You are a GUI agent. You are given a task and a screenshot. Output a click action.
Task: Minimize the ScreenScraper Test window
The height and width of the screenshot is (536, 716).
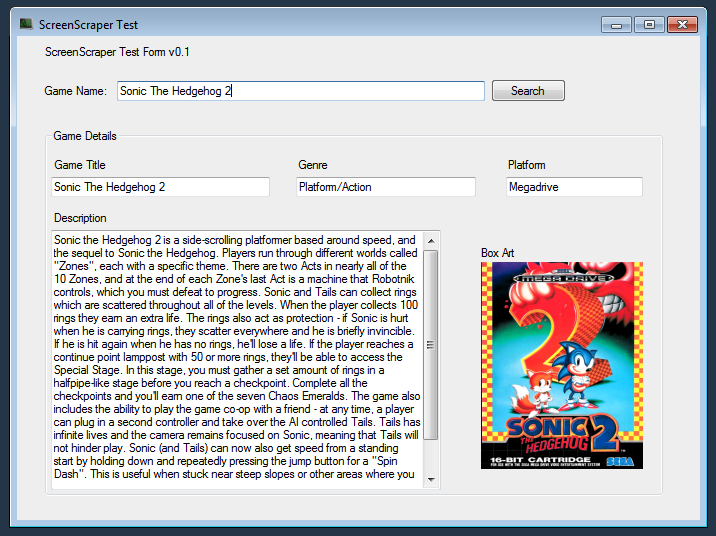coord(616,25)
